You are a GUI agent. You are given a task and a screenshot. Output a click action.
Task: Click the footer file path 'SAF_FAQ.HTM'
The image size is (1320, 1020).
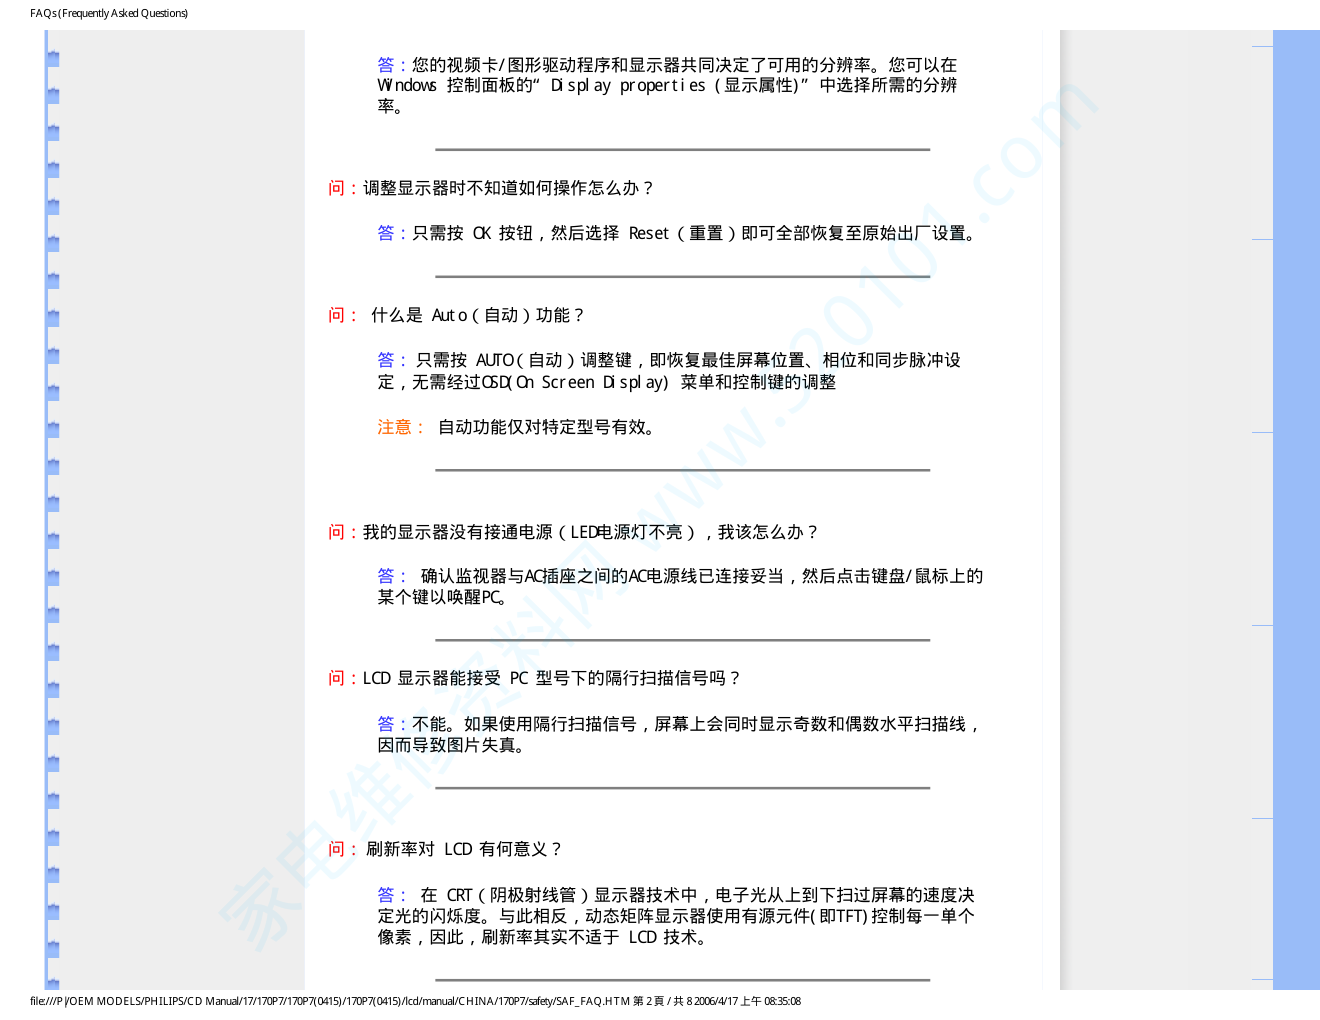tap(593, 1001)
